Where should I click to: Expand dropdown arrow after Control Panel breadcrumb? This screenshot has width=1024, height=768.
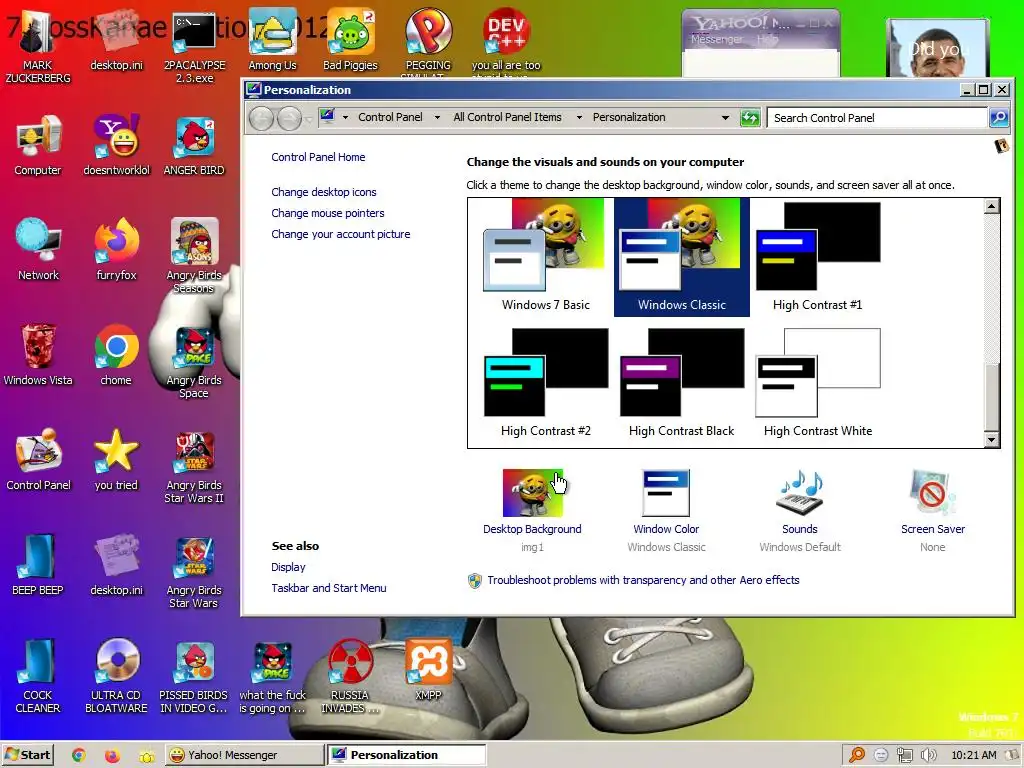(x=437, y=118)
